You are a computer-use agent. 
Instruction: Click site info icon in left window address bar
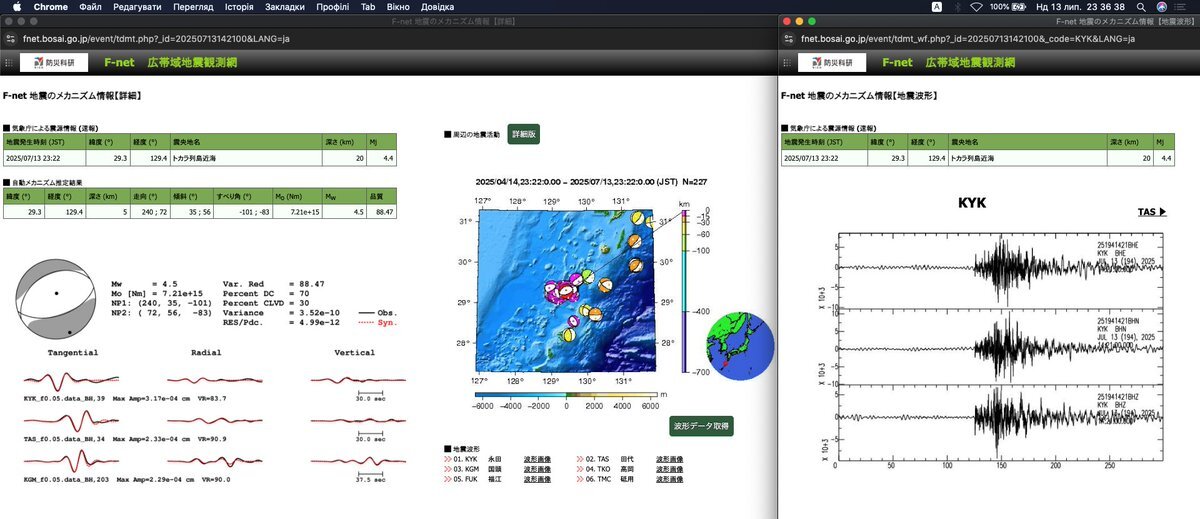pos(10,38)
